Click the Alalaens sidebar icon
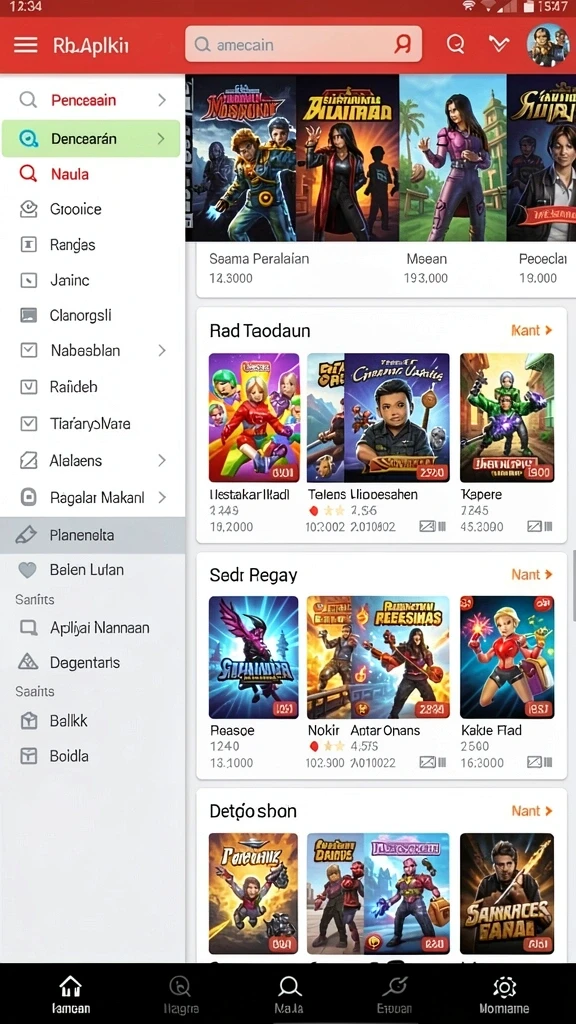 tap(29, 460)
